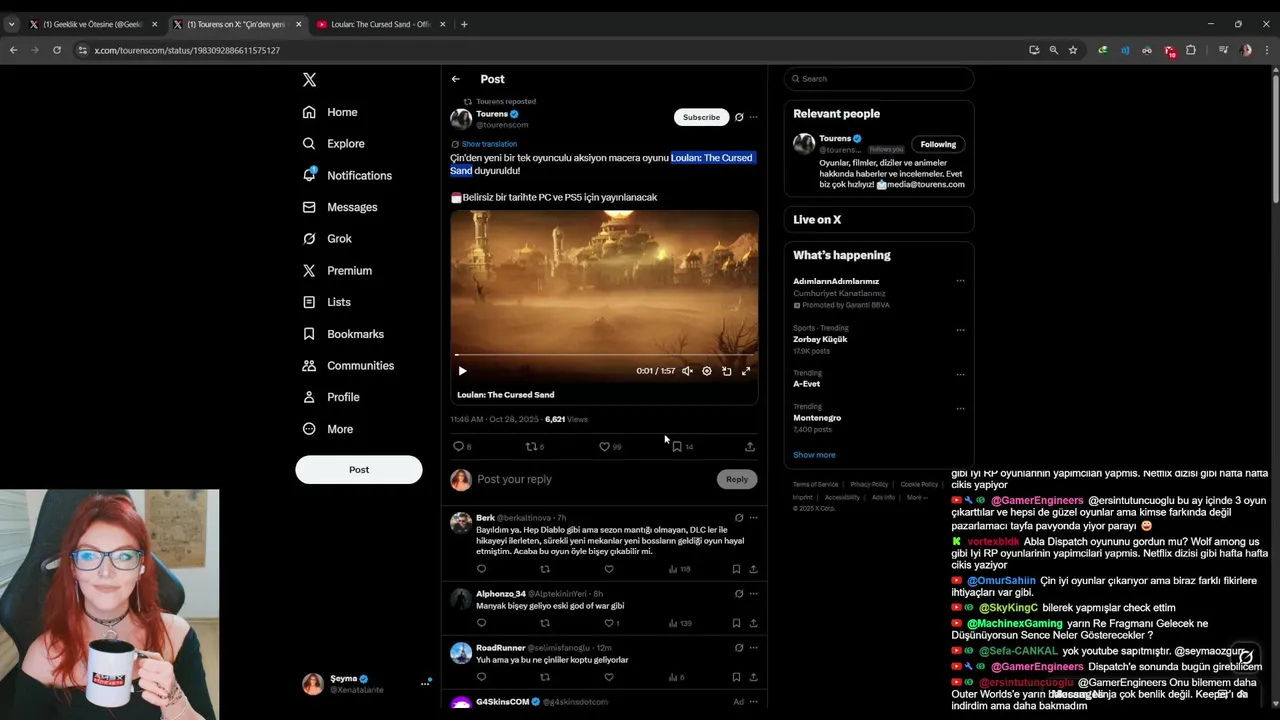The width and height of the screenshot is (1280, 720).
Task: Repost RoadRunner's reply
Action: tap(545, 677)
